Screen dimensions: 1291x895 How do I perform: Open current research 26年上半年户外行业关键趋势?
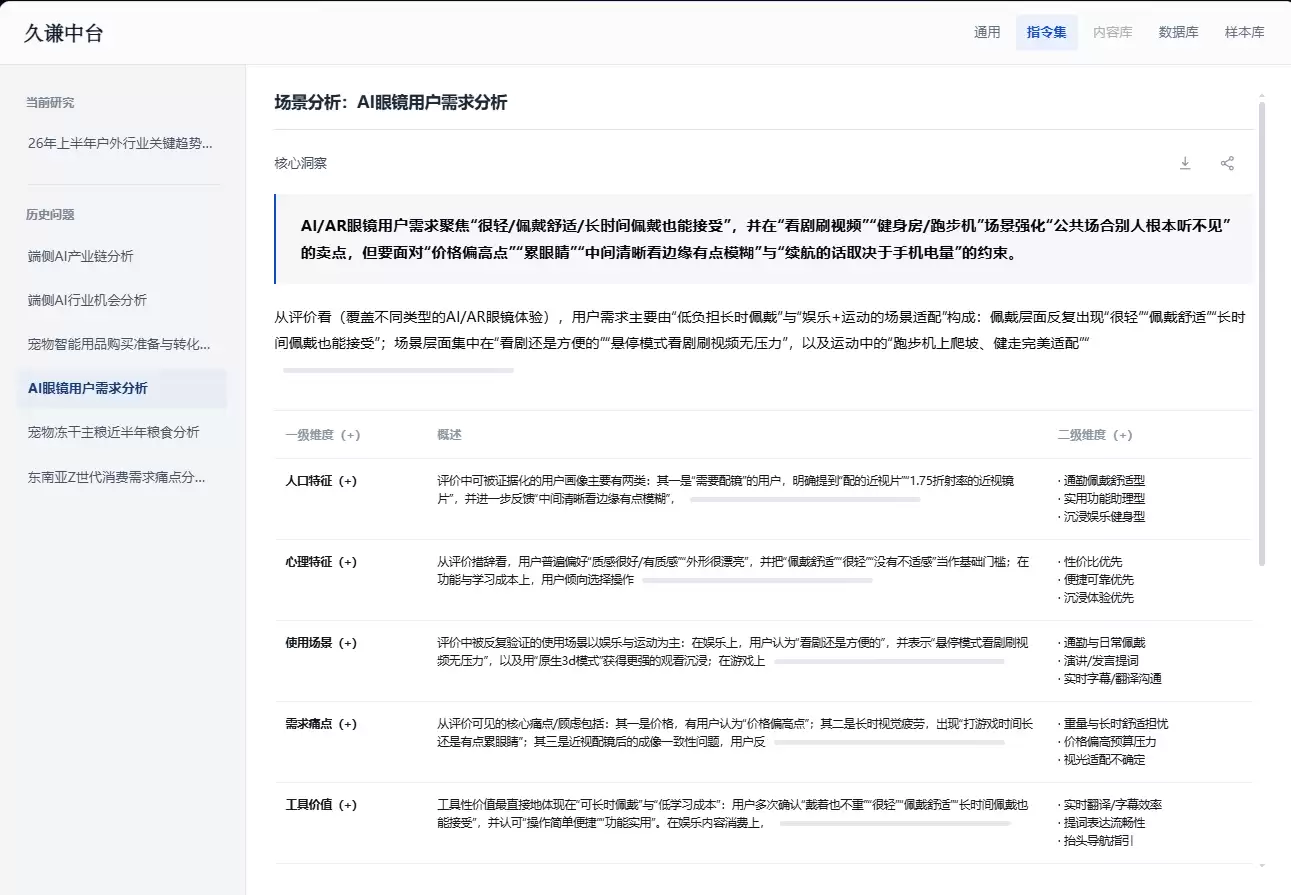tap(121, 143)
